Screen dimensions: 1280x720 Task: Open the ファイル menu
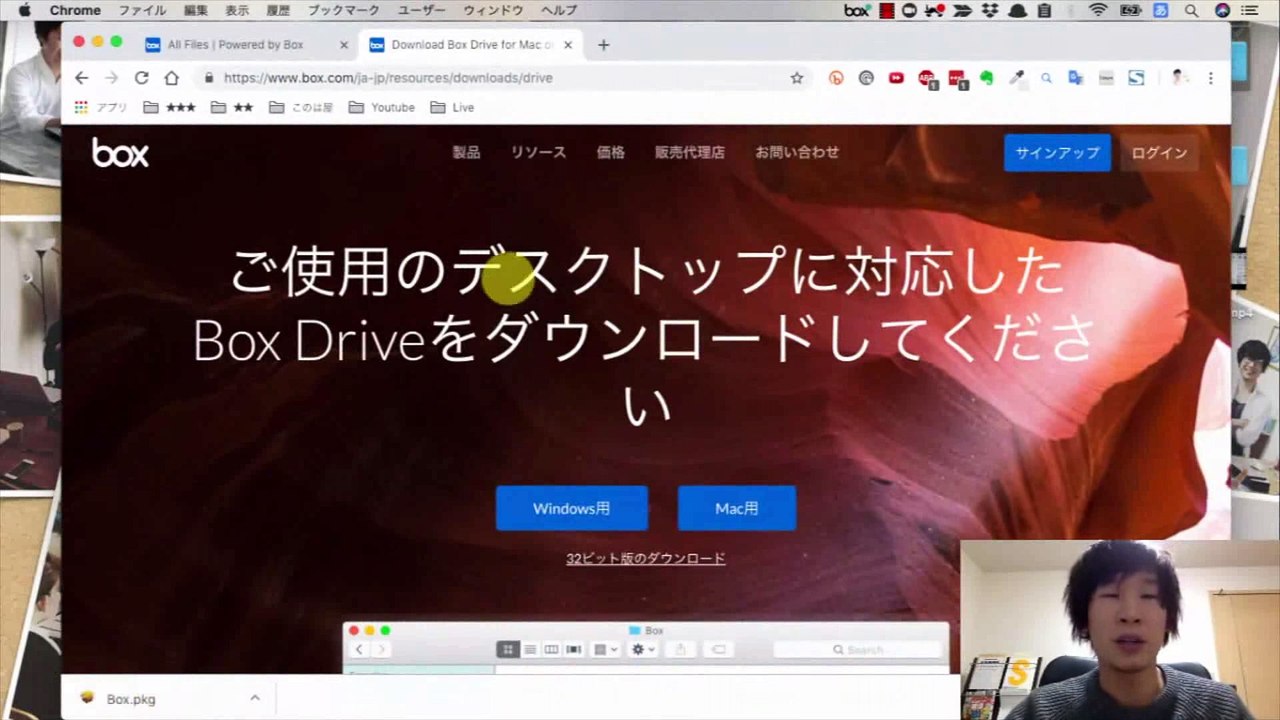[143, 10]
